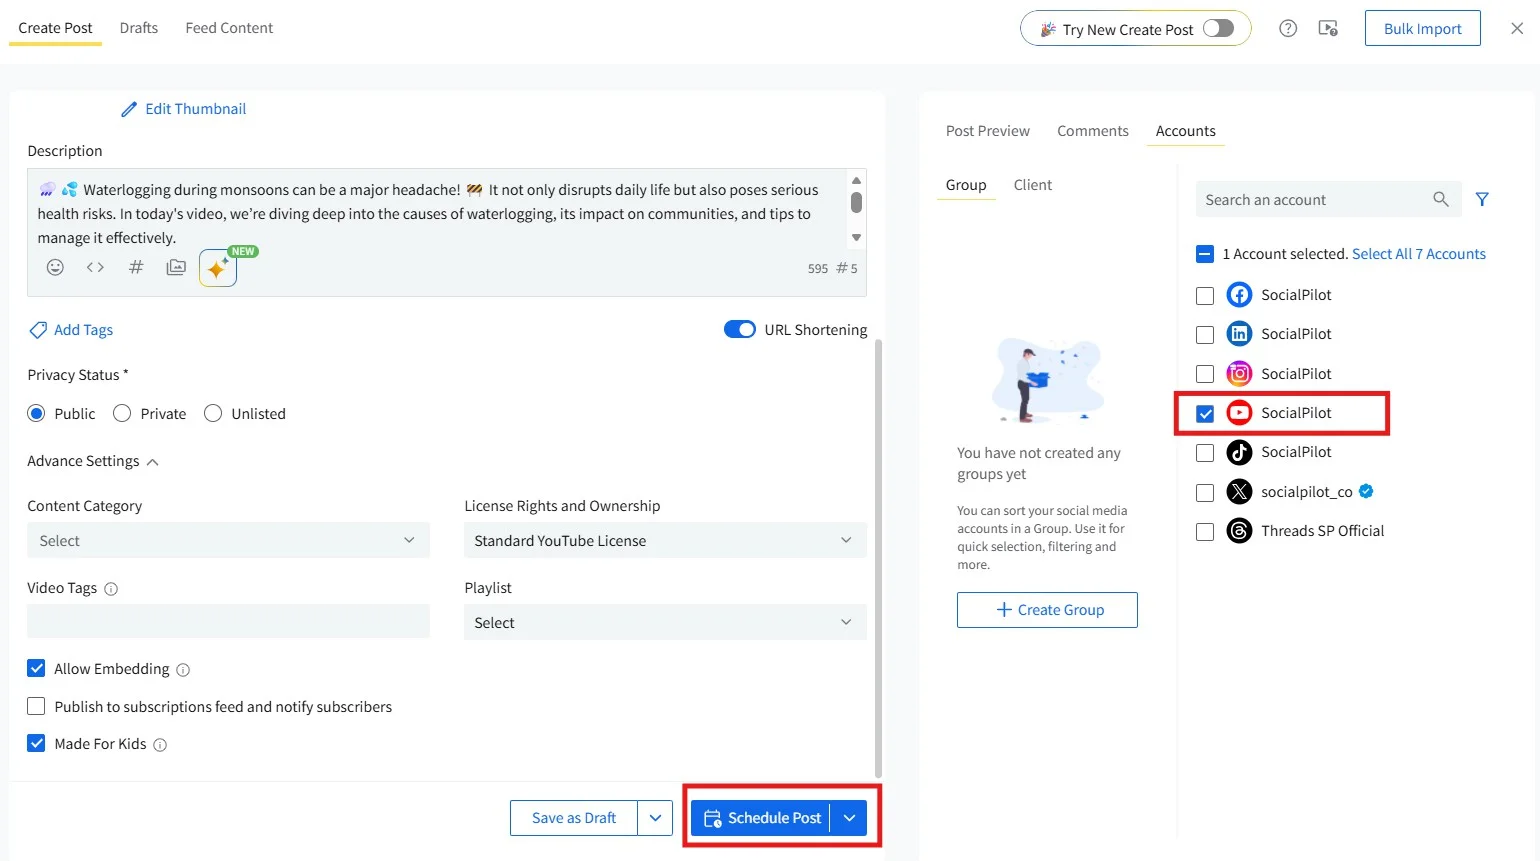Image resolution: width=1540 pixels, height=861 pixels.
Task: Uncheck the YouTube SocialPilot account checkbox
Action: tap(1205, 414)
